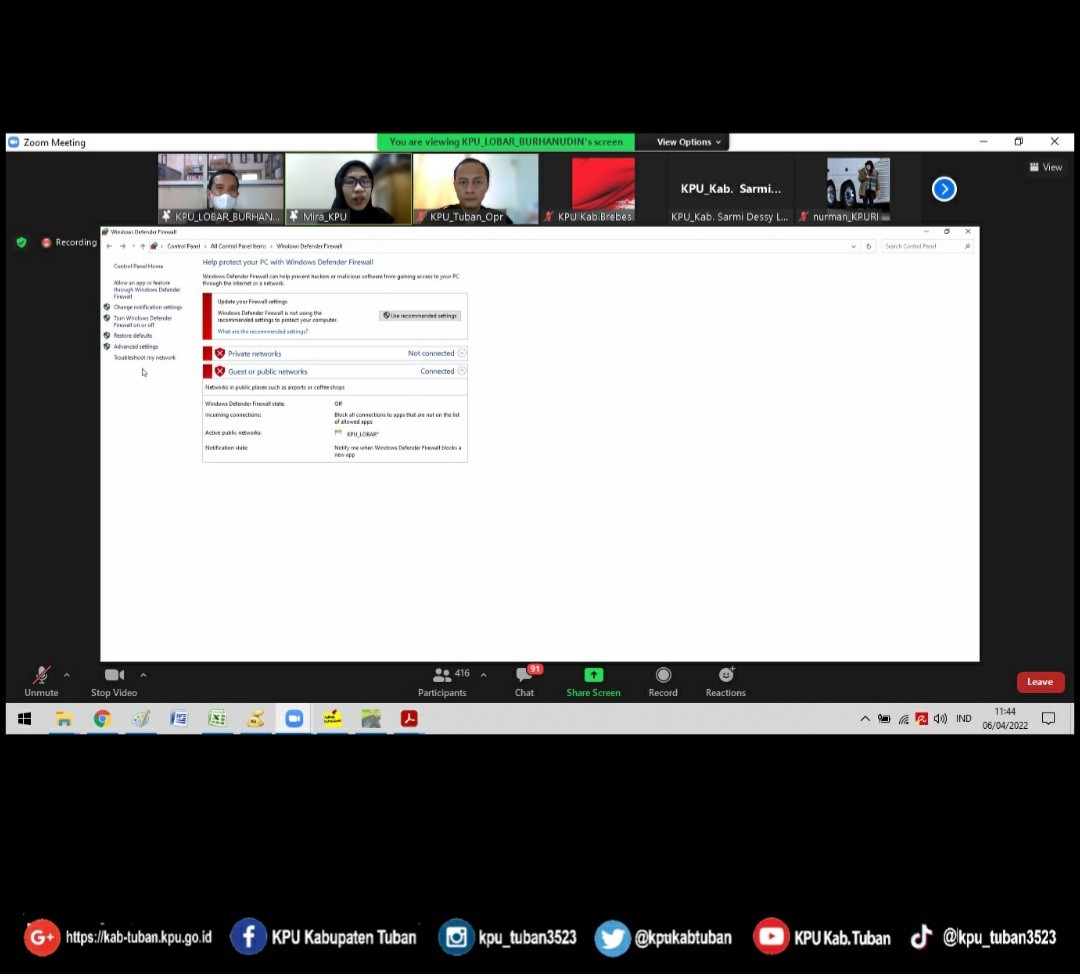Select Mira_KPU's video thumbnail

point(348,188)
